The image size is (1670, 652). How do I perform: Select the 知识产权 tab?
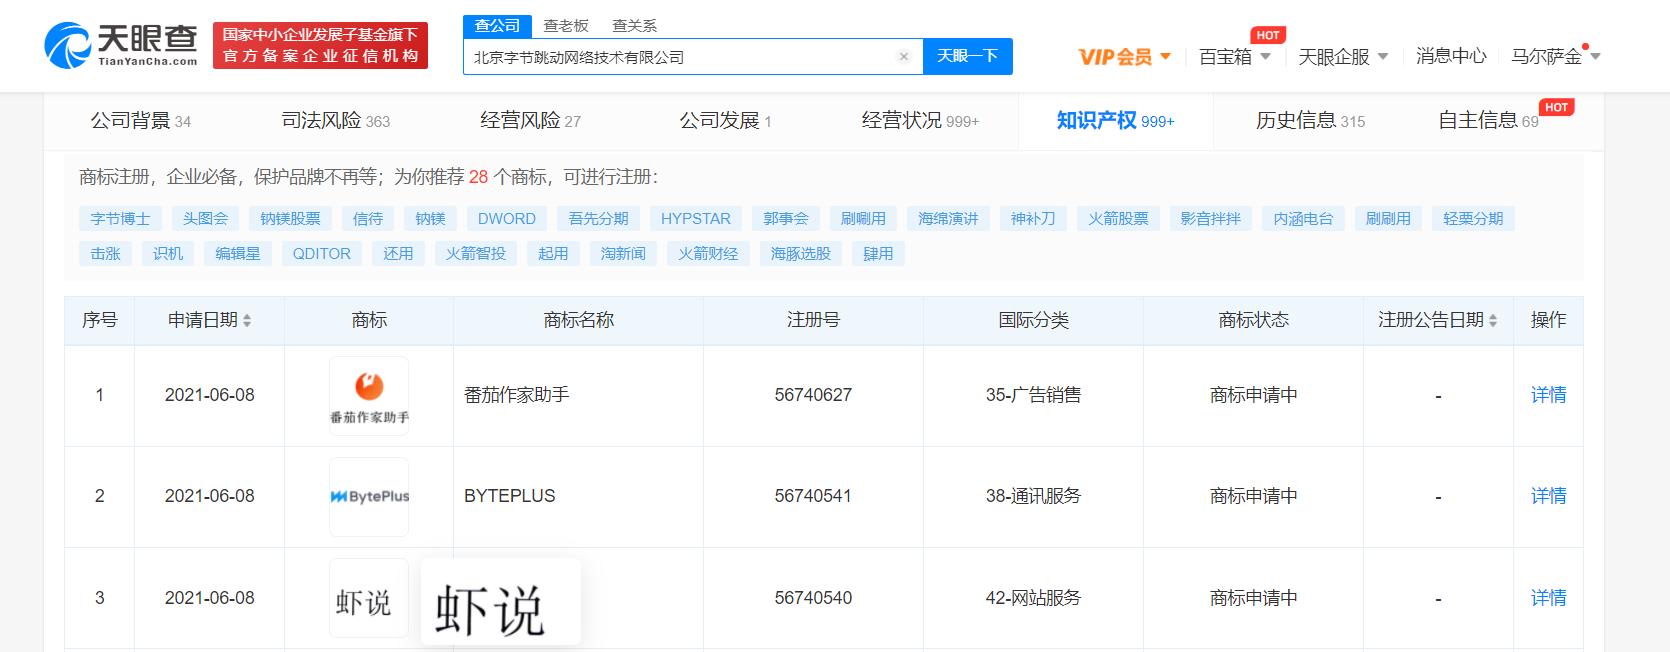[x=1115, y=121]
